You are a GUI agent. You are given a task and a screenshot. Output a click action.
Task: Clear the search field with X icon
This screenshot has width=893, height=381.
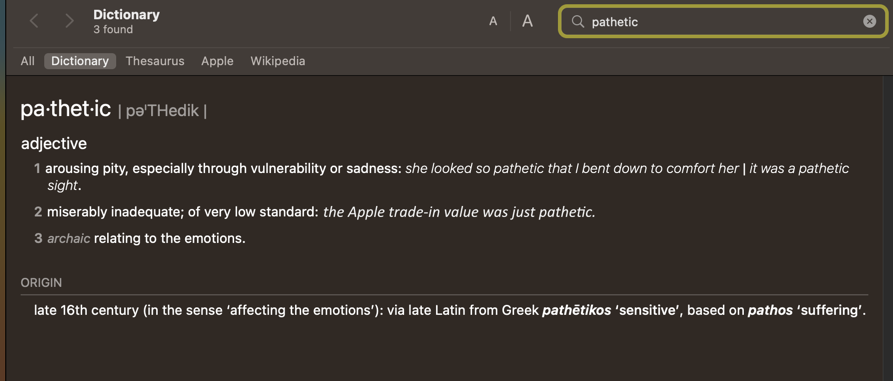tap(869, 22)
